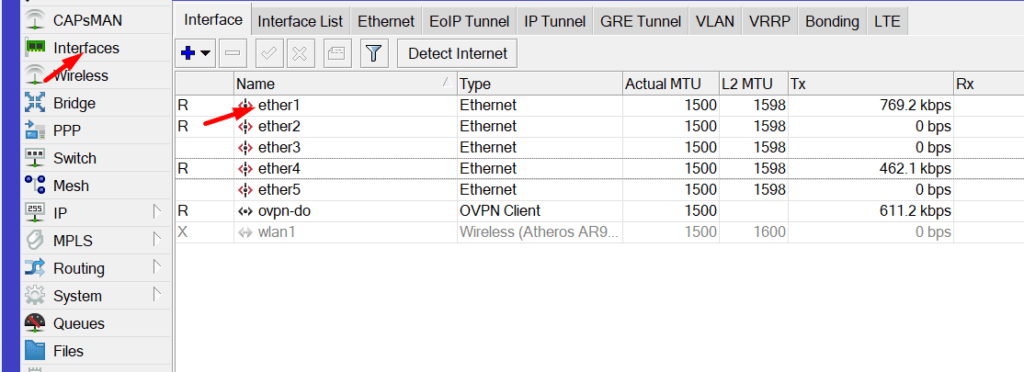Open the VLAN tab
Image resolution: width=1024 pixels, height=372 pixels.
click(715, 22)
